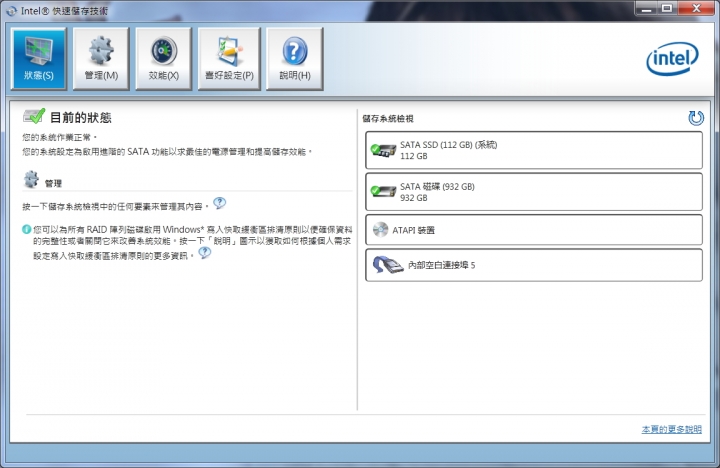Open the 狀態(S) status tab

(39, 58)
